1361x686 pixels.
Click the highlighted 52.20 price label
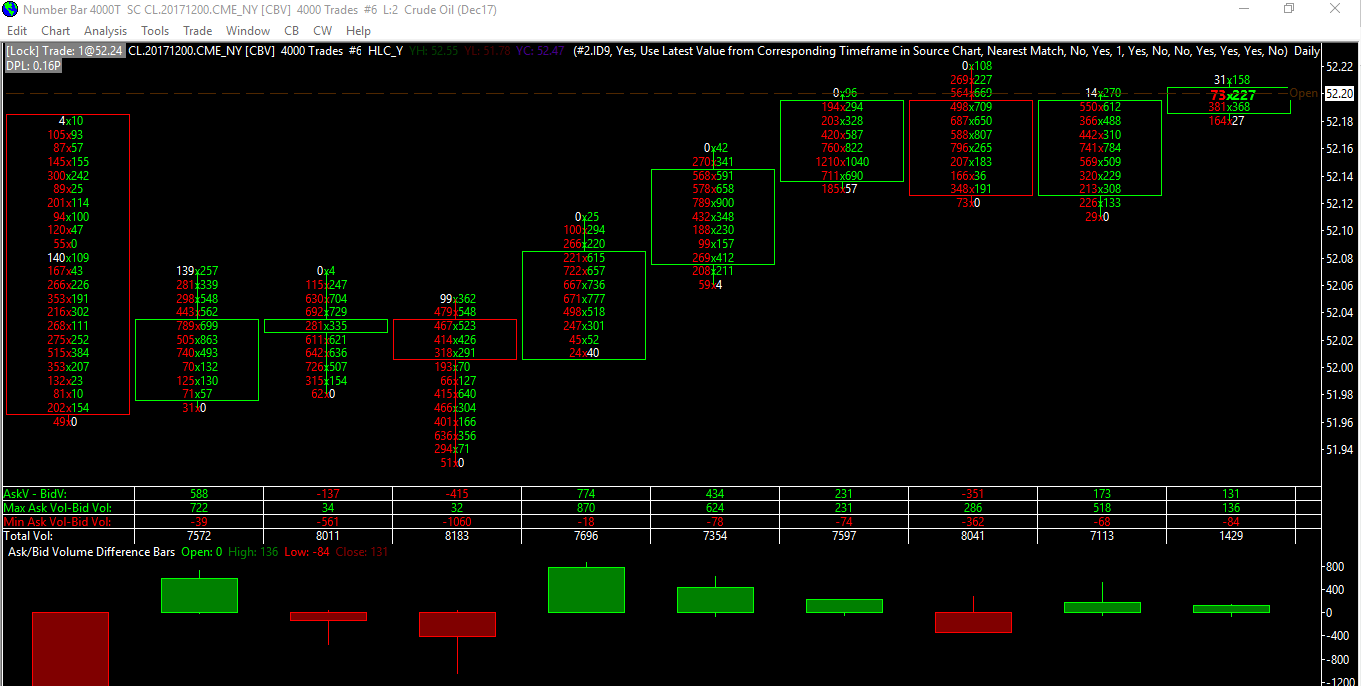[1339, 94]
